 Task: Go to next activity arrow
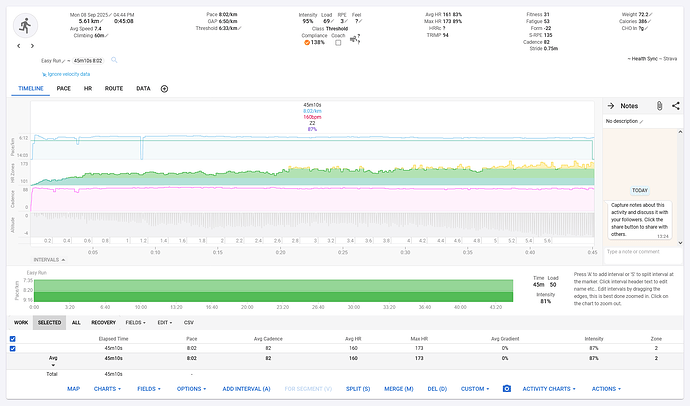tap(32, 46)
